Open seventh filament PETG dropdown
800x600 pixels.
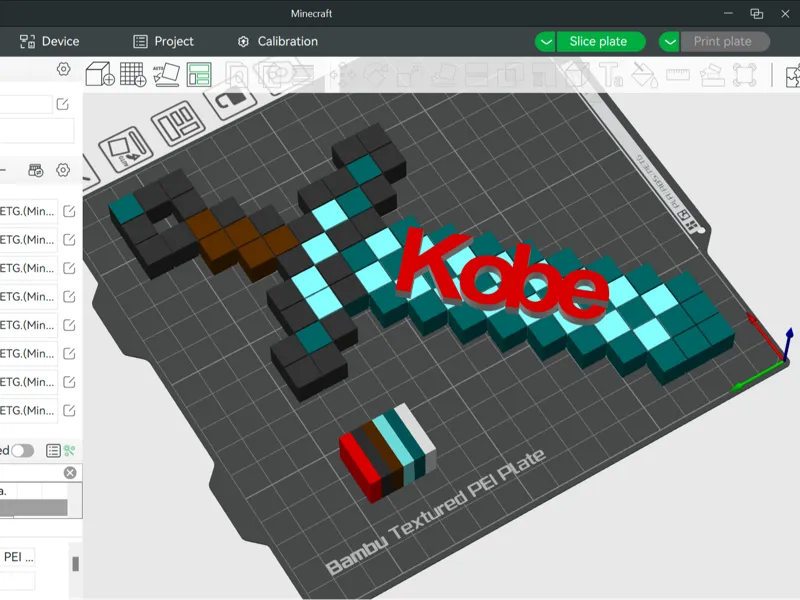click(x=29, y=382)
